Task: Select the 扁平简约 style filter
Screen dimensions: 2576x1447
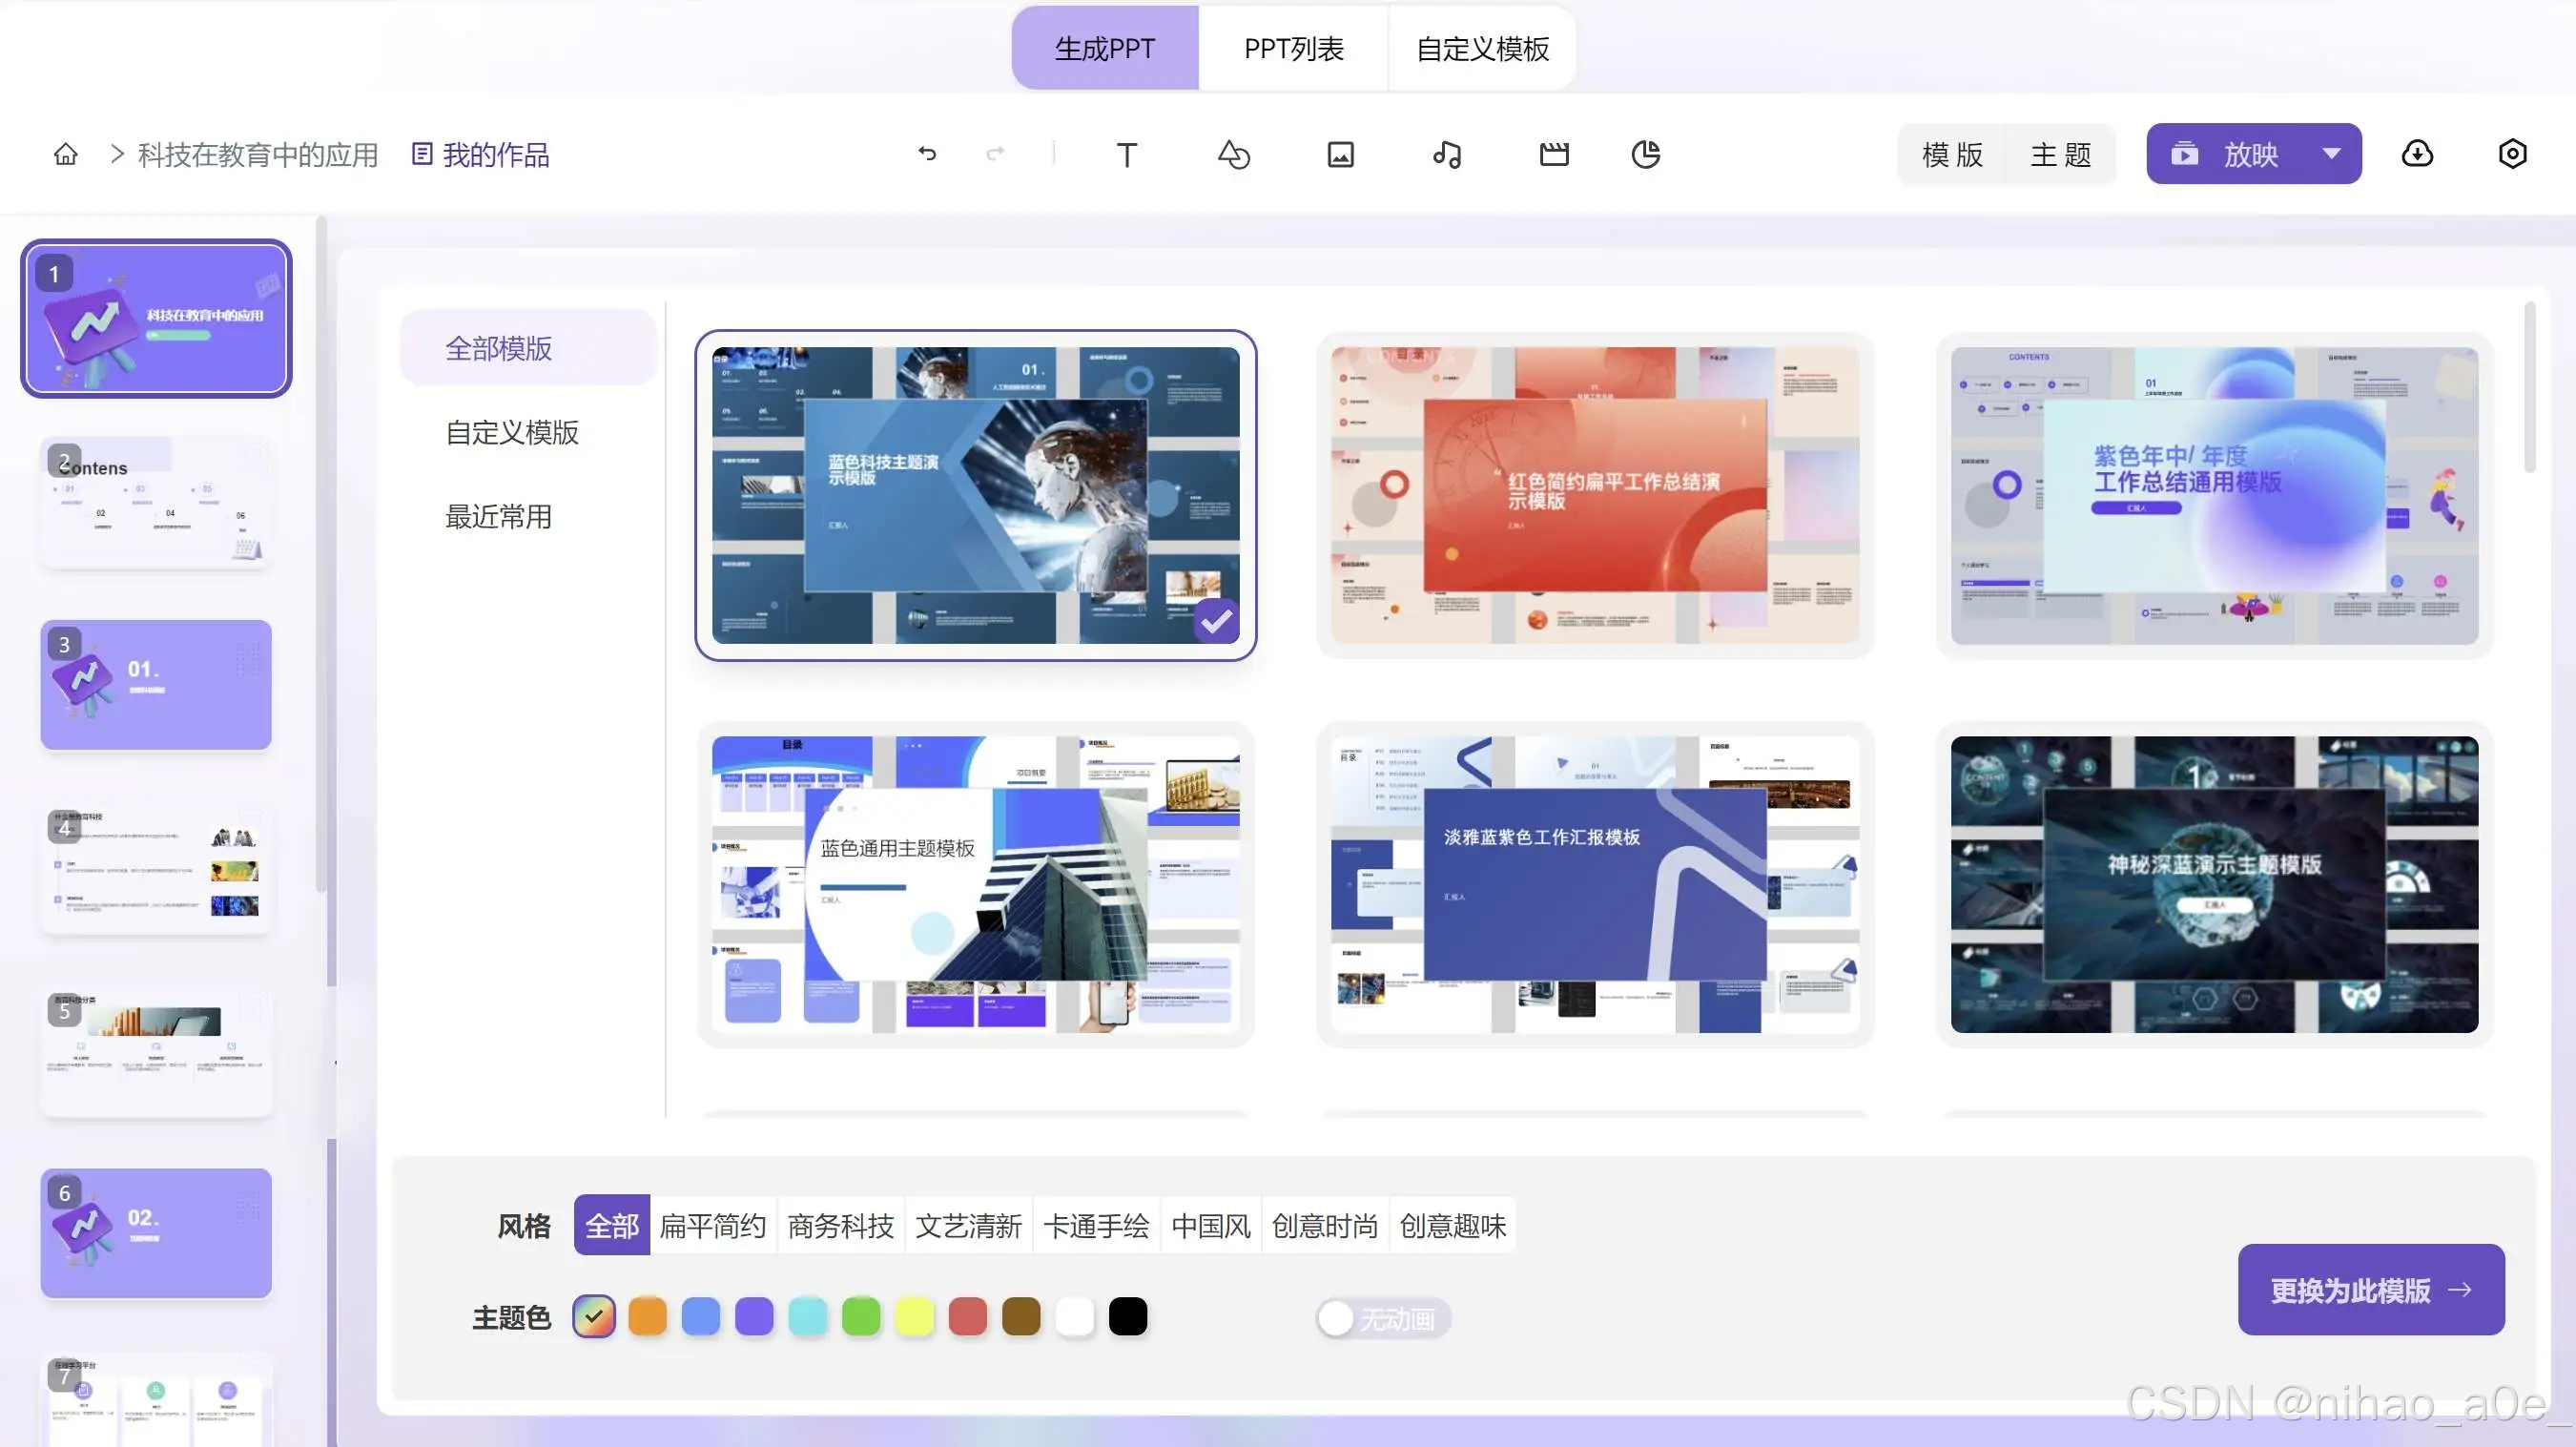Action: [712, 1225]
